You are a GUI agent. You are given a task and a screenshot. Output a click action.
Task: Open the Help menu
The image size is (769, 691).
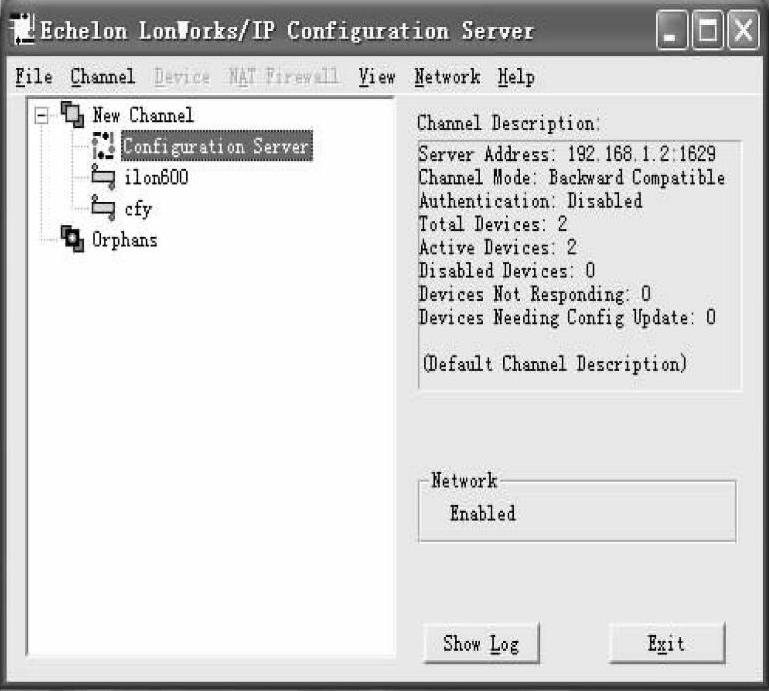pyautogui.click(x=516, y=77)
